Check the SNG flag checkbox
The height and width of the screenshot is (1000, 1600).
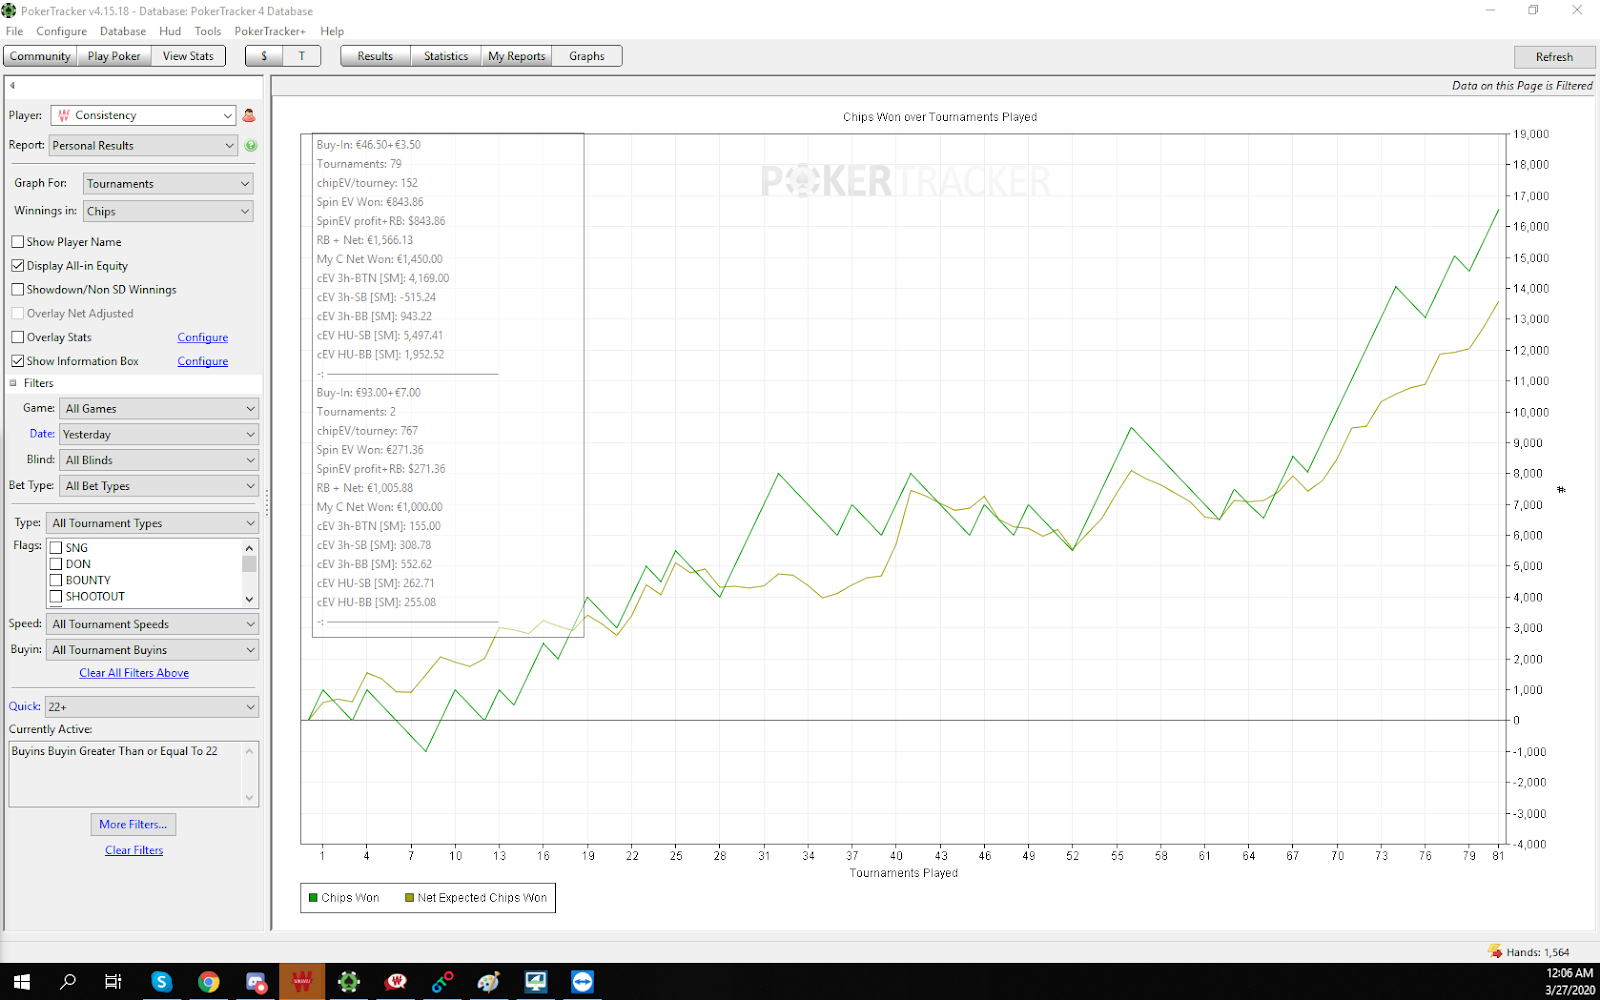(x=56, y=548)
